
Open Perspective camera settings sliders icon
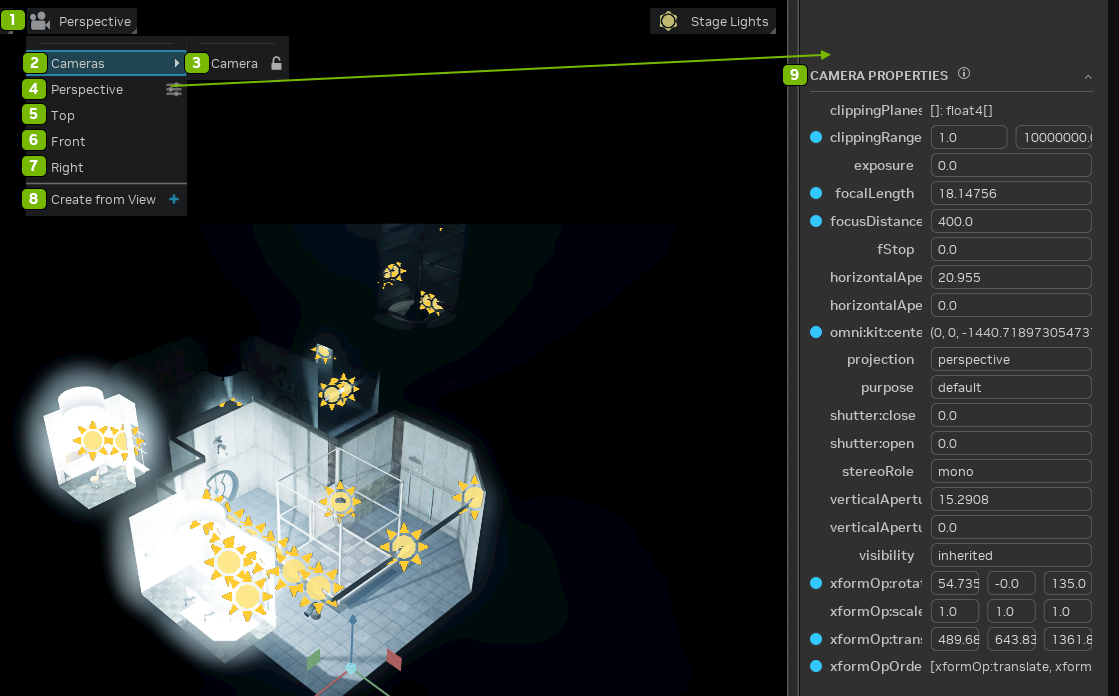pyautogui.click(x=174, y=89)
